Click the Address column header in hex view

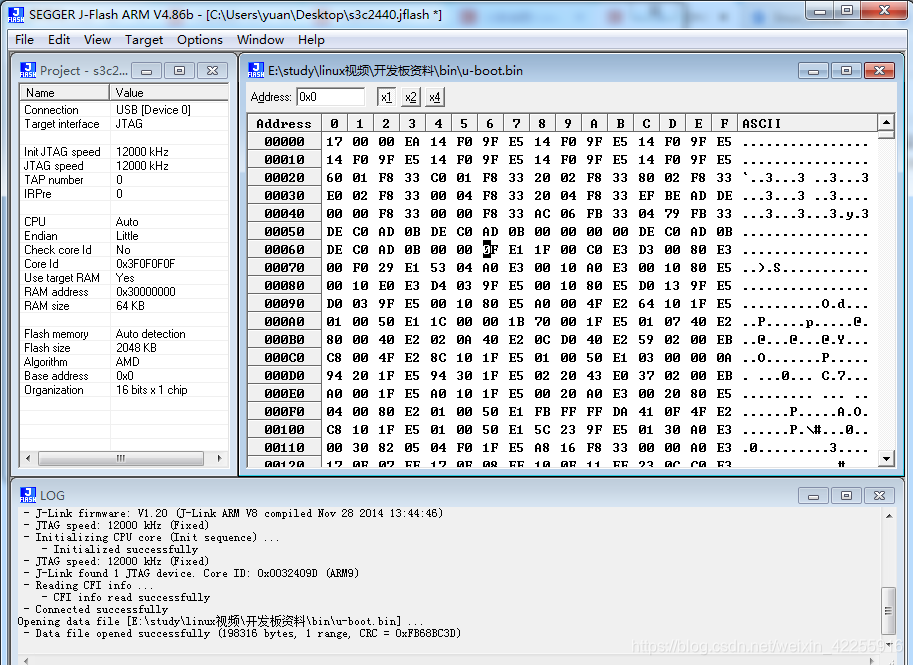point(284,123)
